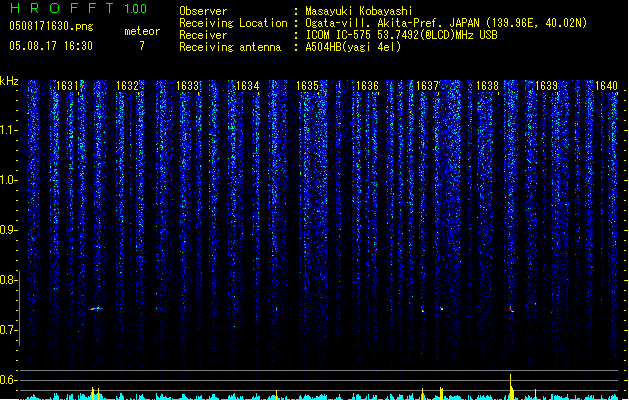The height and width of the screenshot is (400, 629).
Task: Click the Receiving Location value text
Action: (x=446, y=23)
